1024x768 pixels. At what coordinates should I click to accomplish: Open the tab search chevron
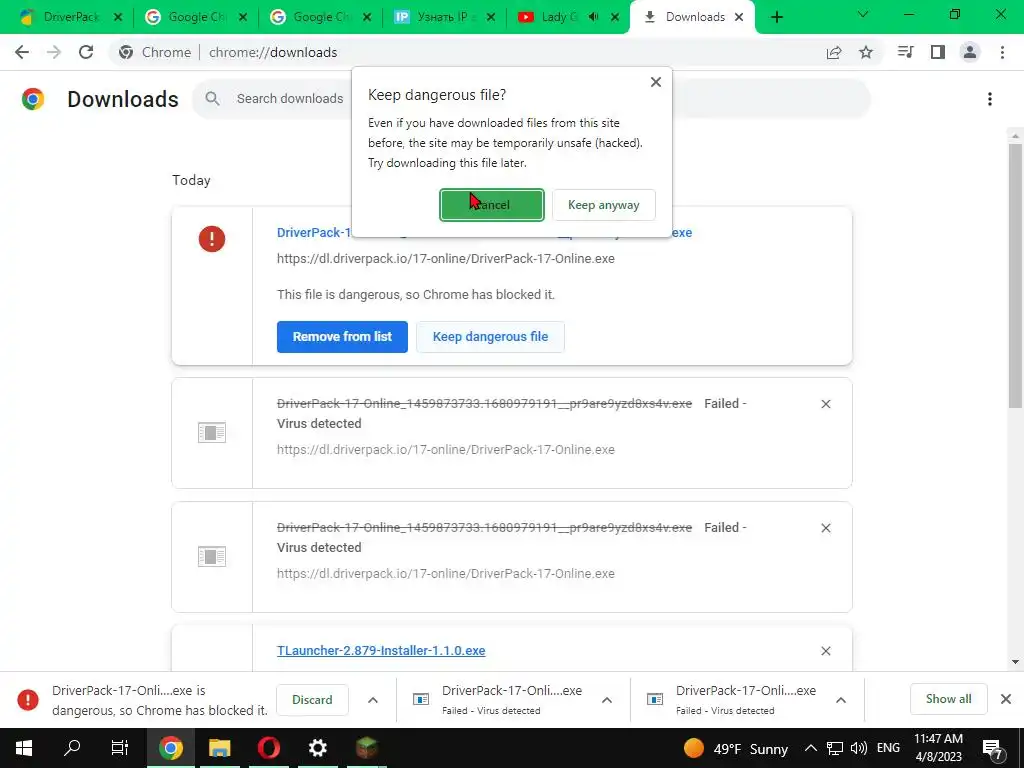point(863,14)
